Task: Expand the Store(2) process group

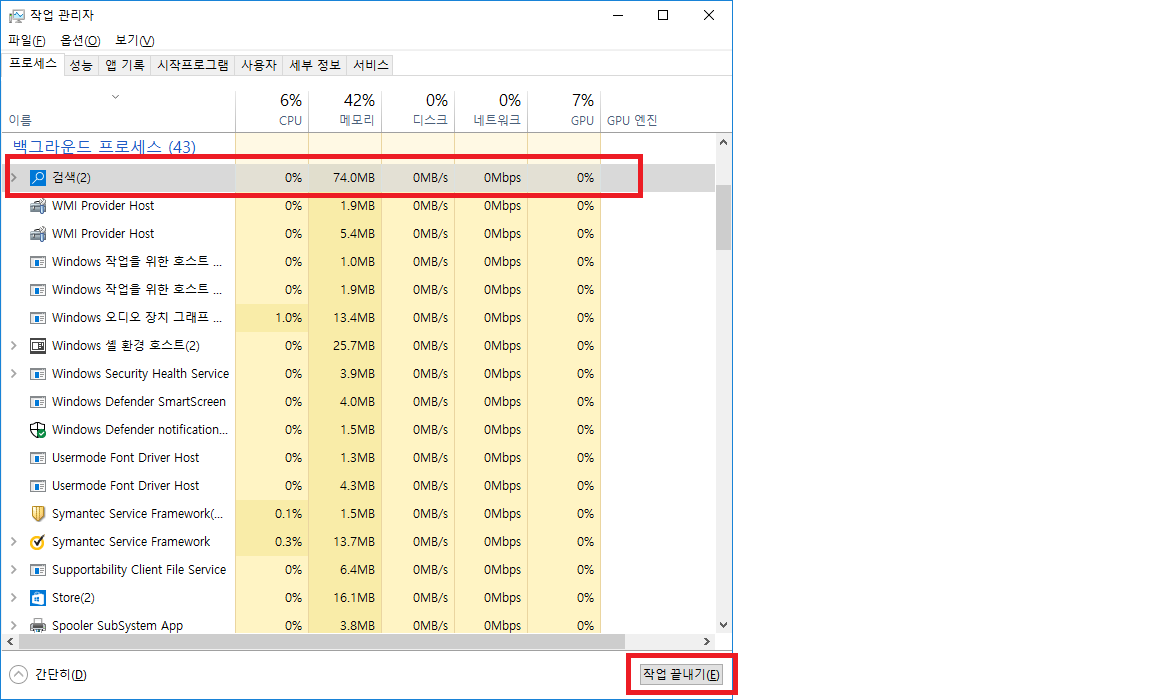Action: click(13, 598)
